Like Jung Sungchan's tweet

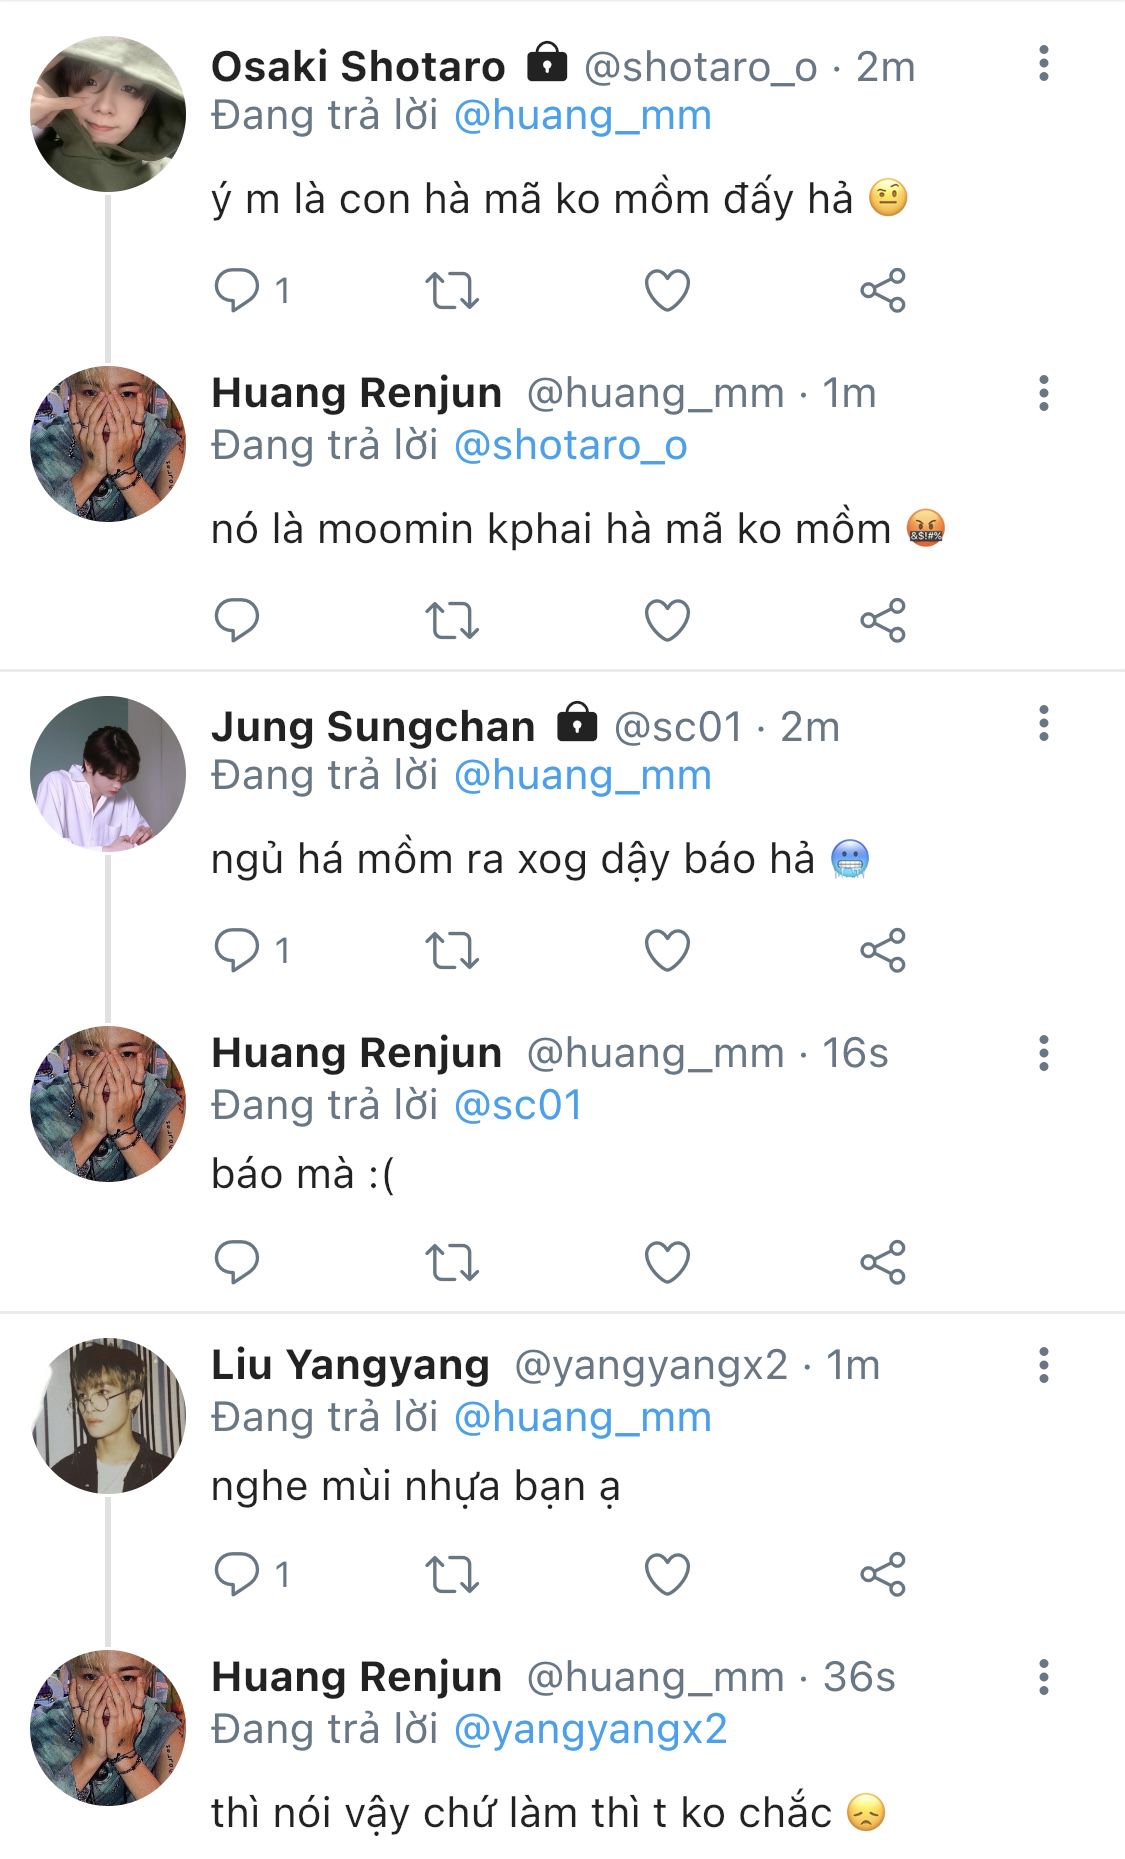click(667, 950)
